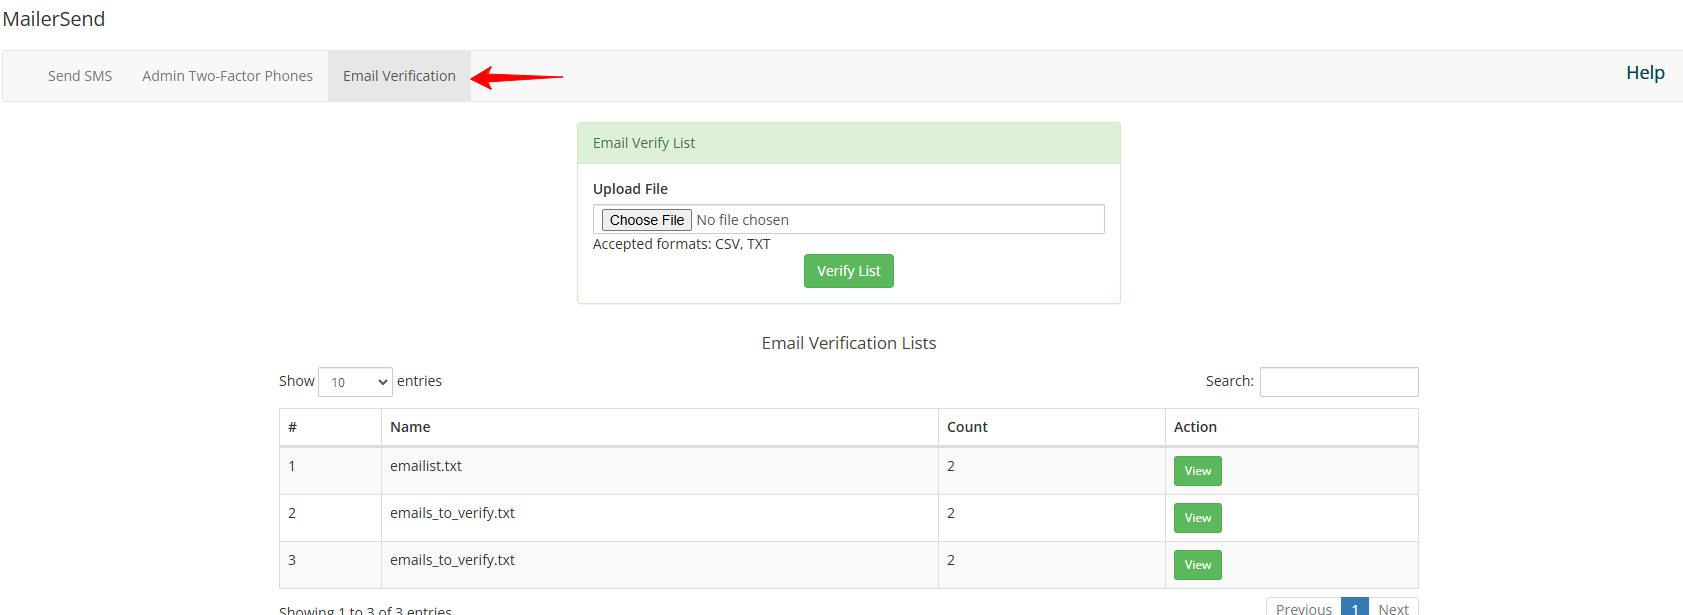Expand the Show entries dropdown

pyautogui.click(x=355, y=382)
